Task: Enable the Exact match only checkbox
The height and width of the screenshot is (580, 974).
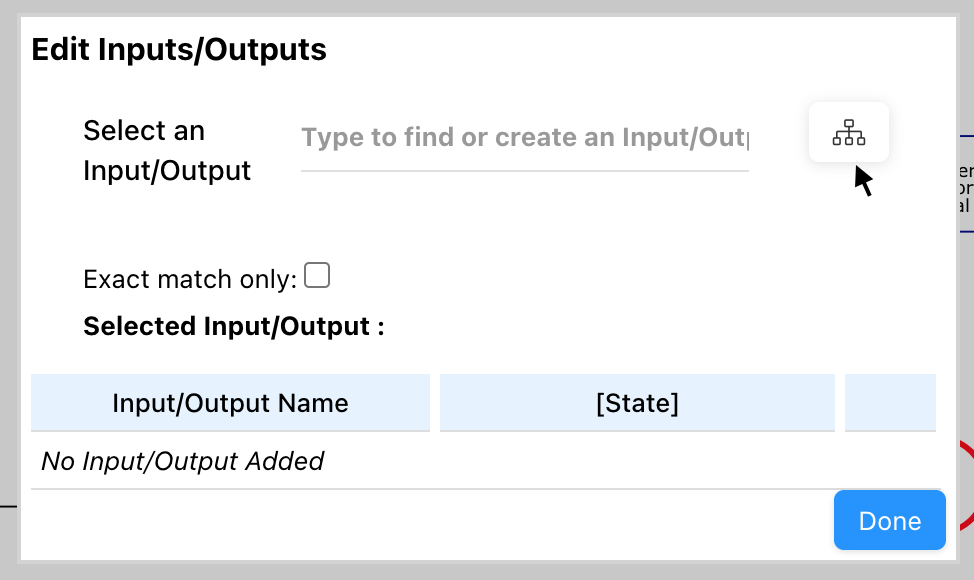Action: pos(317,275)
